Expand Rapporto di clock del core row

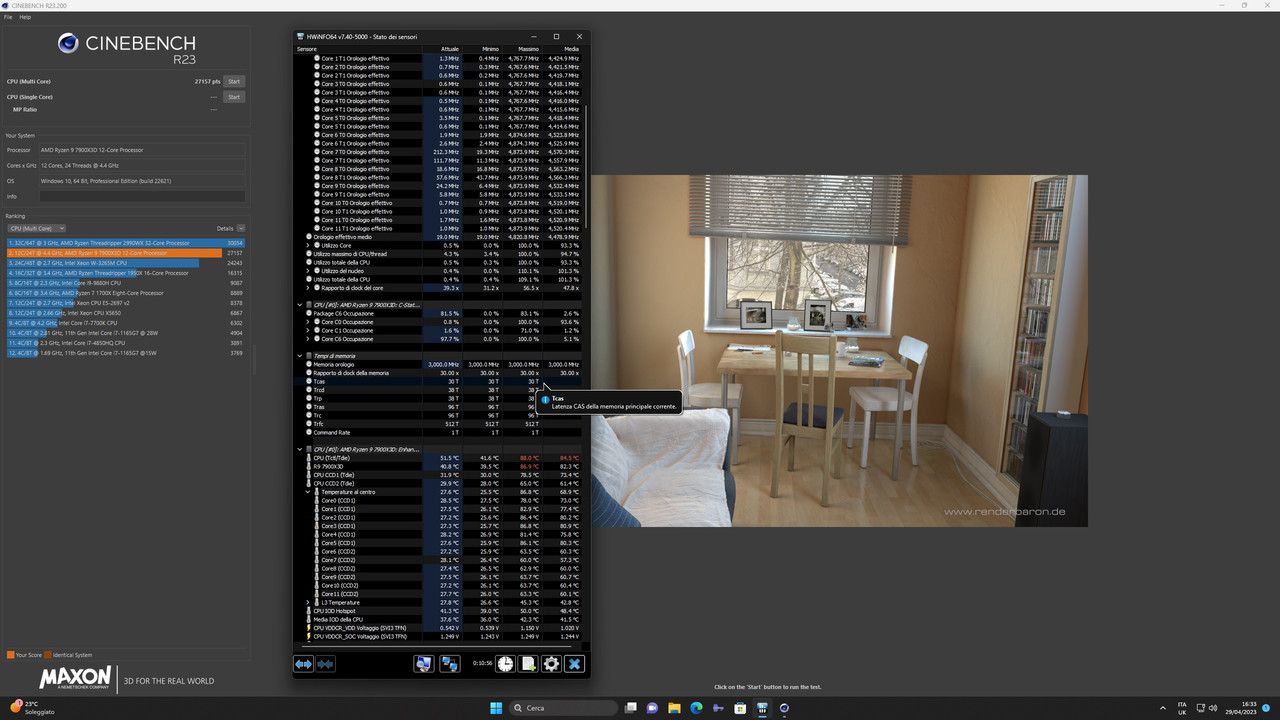[309, 288]
